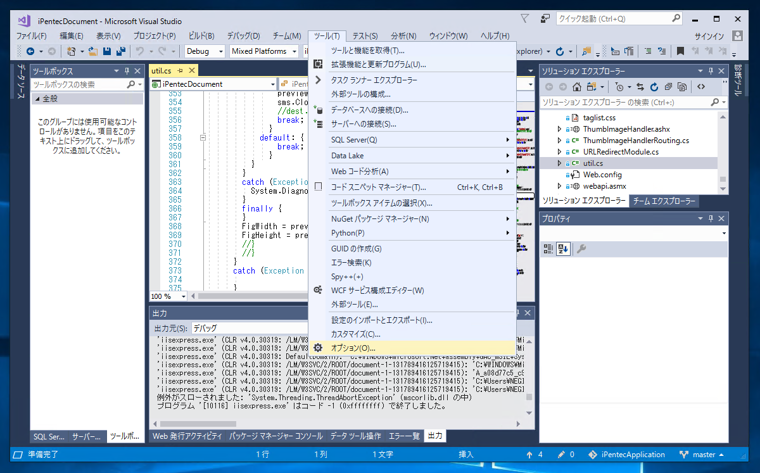This screenshot has width=760, height=473.
Task: Open the テスト(S) menu
Action: [365, 36]
